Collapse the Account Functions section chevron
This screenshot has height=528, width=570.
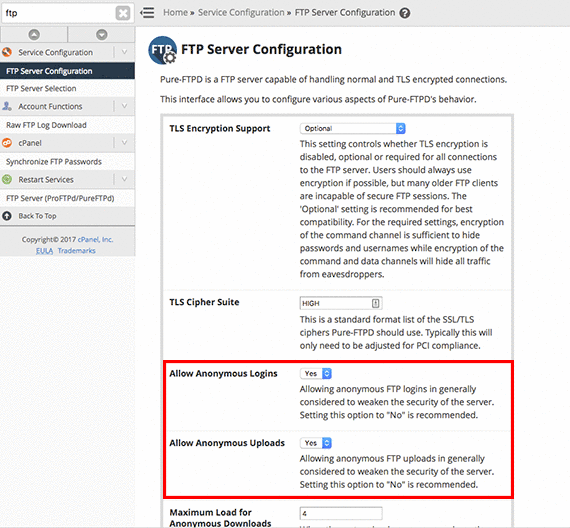coord(124,106)
